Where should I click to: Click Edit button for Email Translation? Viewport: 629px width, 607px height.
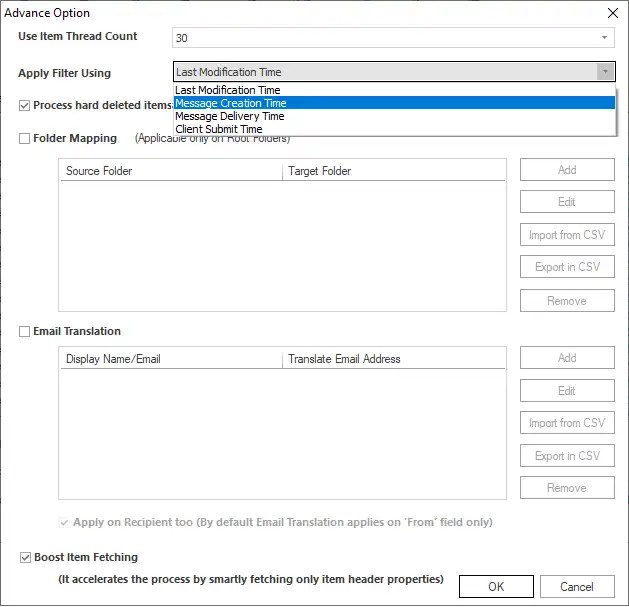(x=567, y=391)
